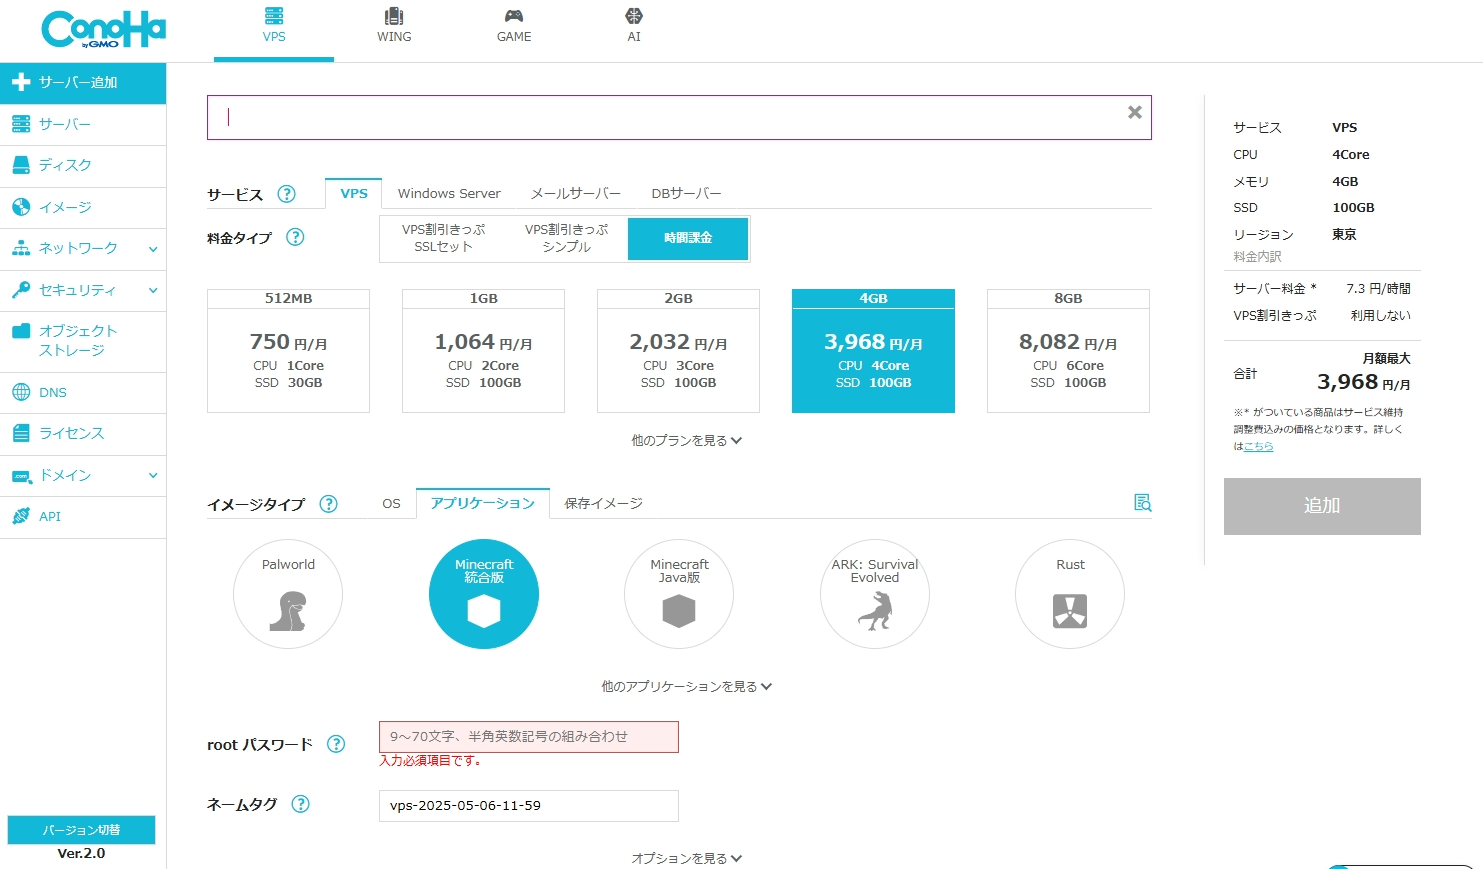
Task: Switch to Windows Server service tab
Action: [449, 193]
